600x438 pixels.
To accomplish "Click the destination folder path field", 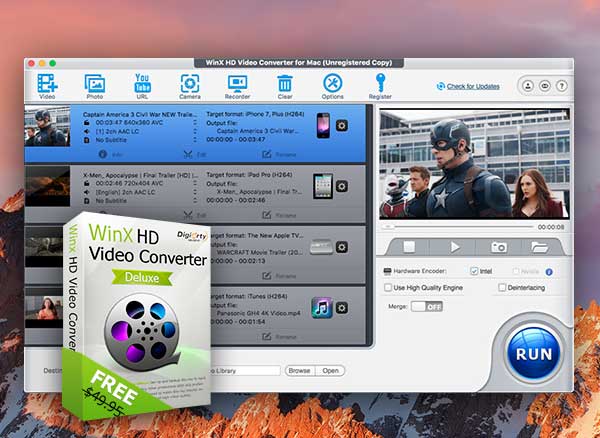I will [246, 370].
